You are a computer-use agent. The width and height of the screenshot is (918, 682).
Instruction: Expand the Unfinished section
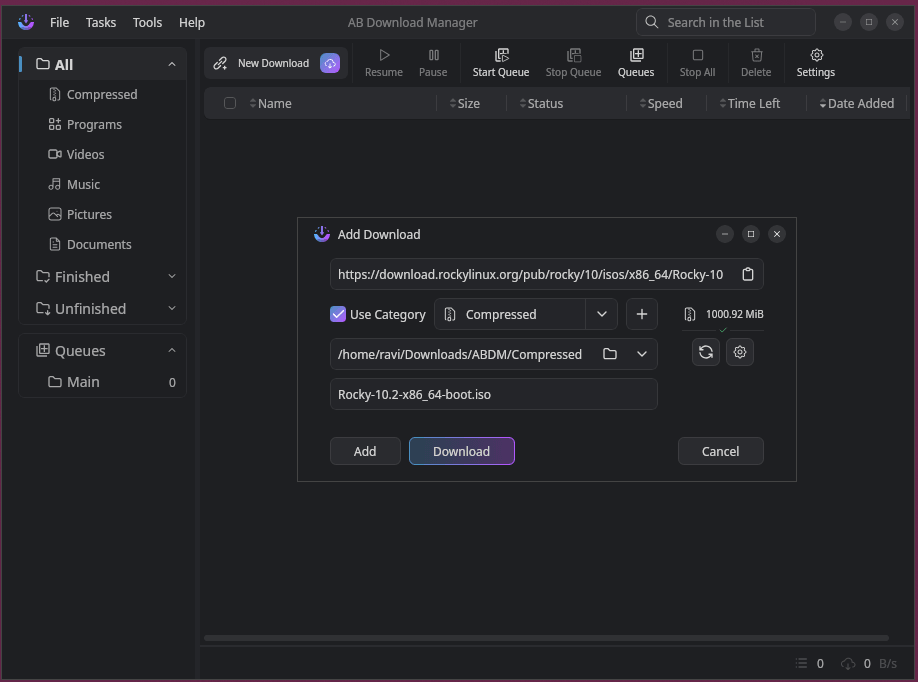172,309
